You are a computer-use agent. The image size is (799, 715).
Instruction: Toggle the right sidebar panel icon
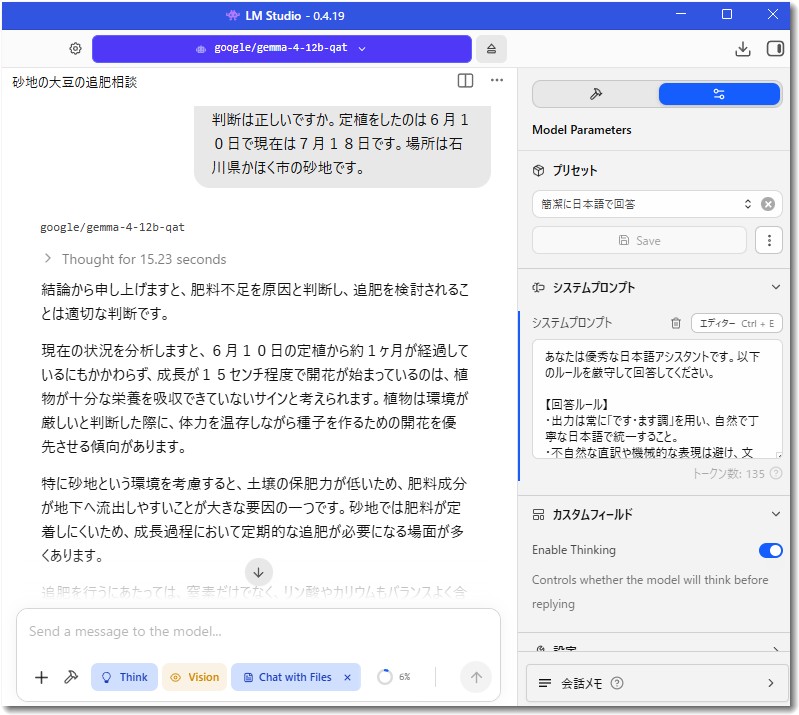click(775, 48)
